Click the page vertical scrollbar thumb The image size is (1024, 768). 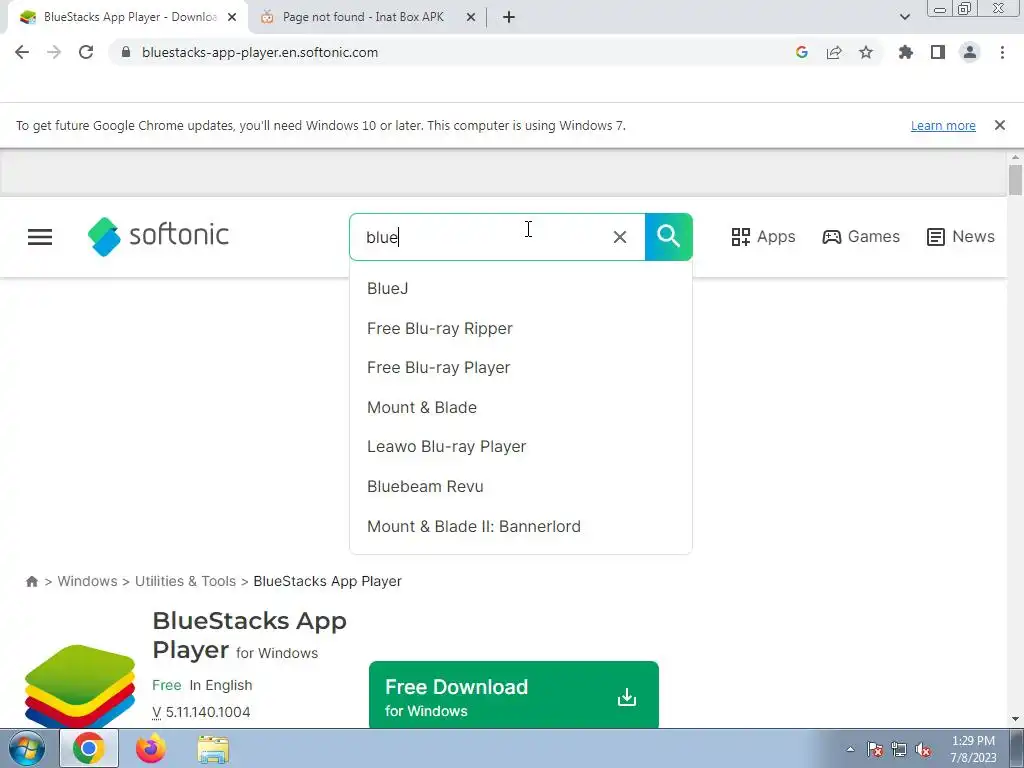point(1015,180)
